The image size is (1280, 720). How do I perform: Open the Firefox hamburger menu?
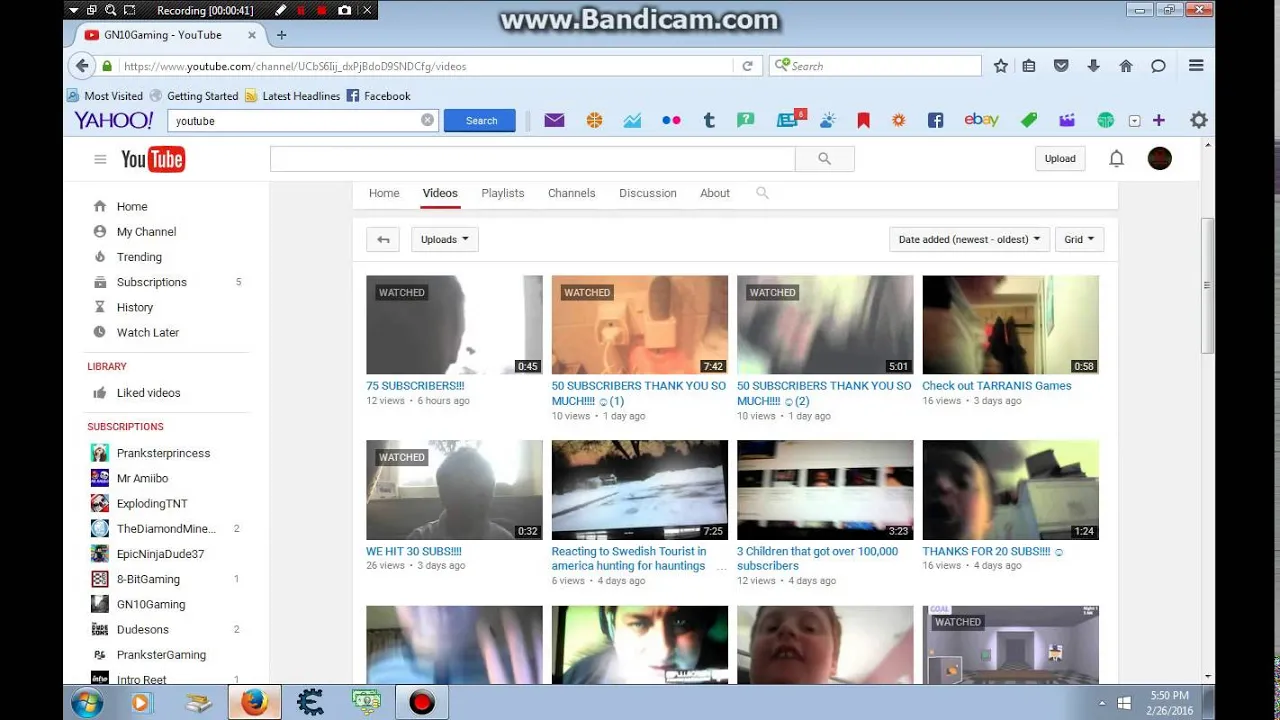pyautogui.click(x=1196, y=66)
